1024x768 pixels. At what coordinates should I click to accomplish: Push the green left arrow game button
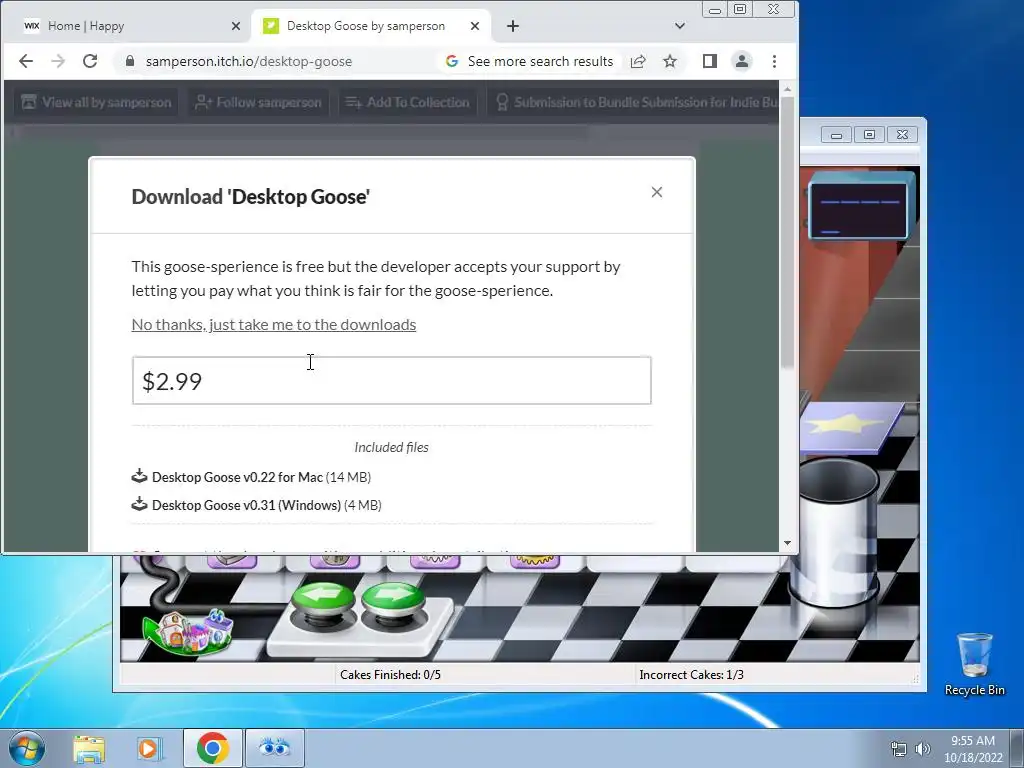pyautogui.click(x=323, y=604)
